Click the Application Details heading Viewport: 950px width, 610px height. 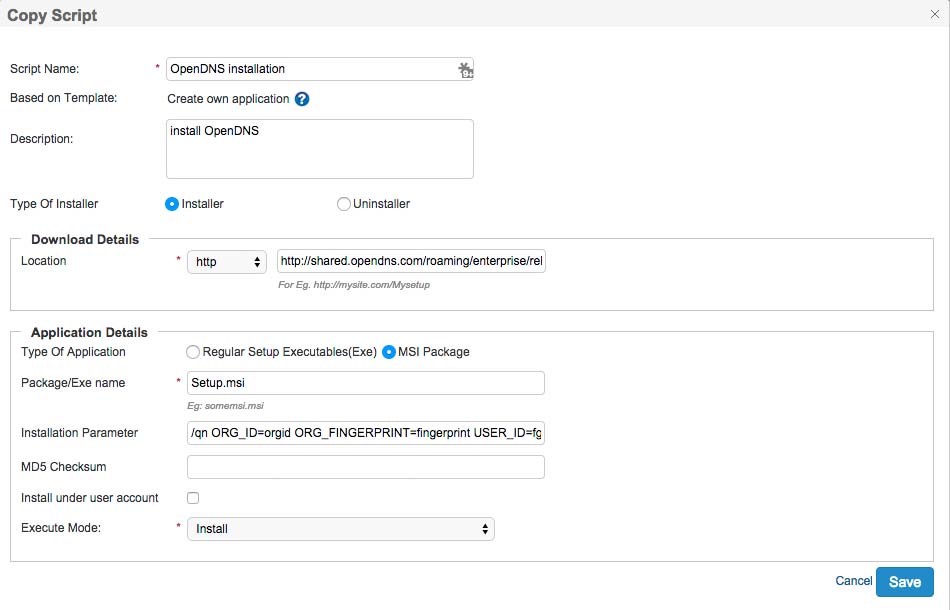pyautogui.click(x=89, y=333)
